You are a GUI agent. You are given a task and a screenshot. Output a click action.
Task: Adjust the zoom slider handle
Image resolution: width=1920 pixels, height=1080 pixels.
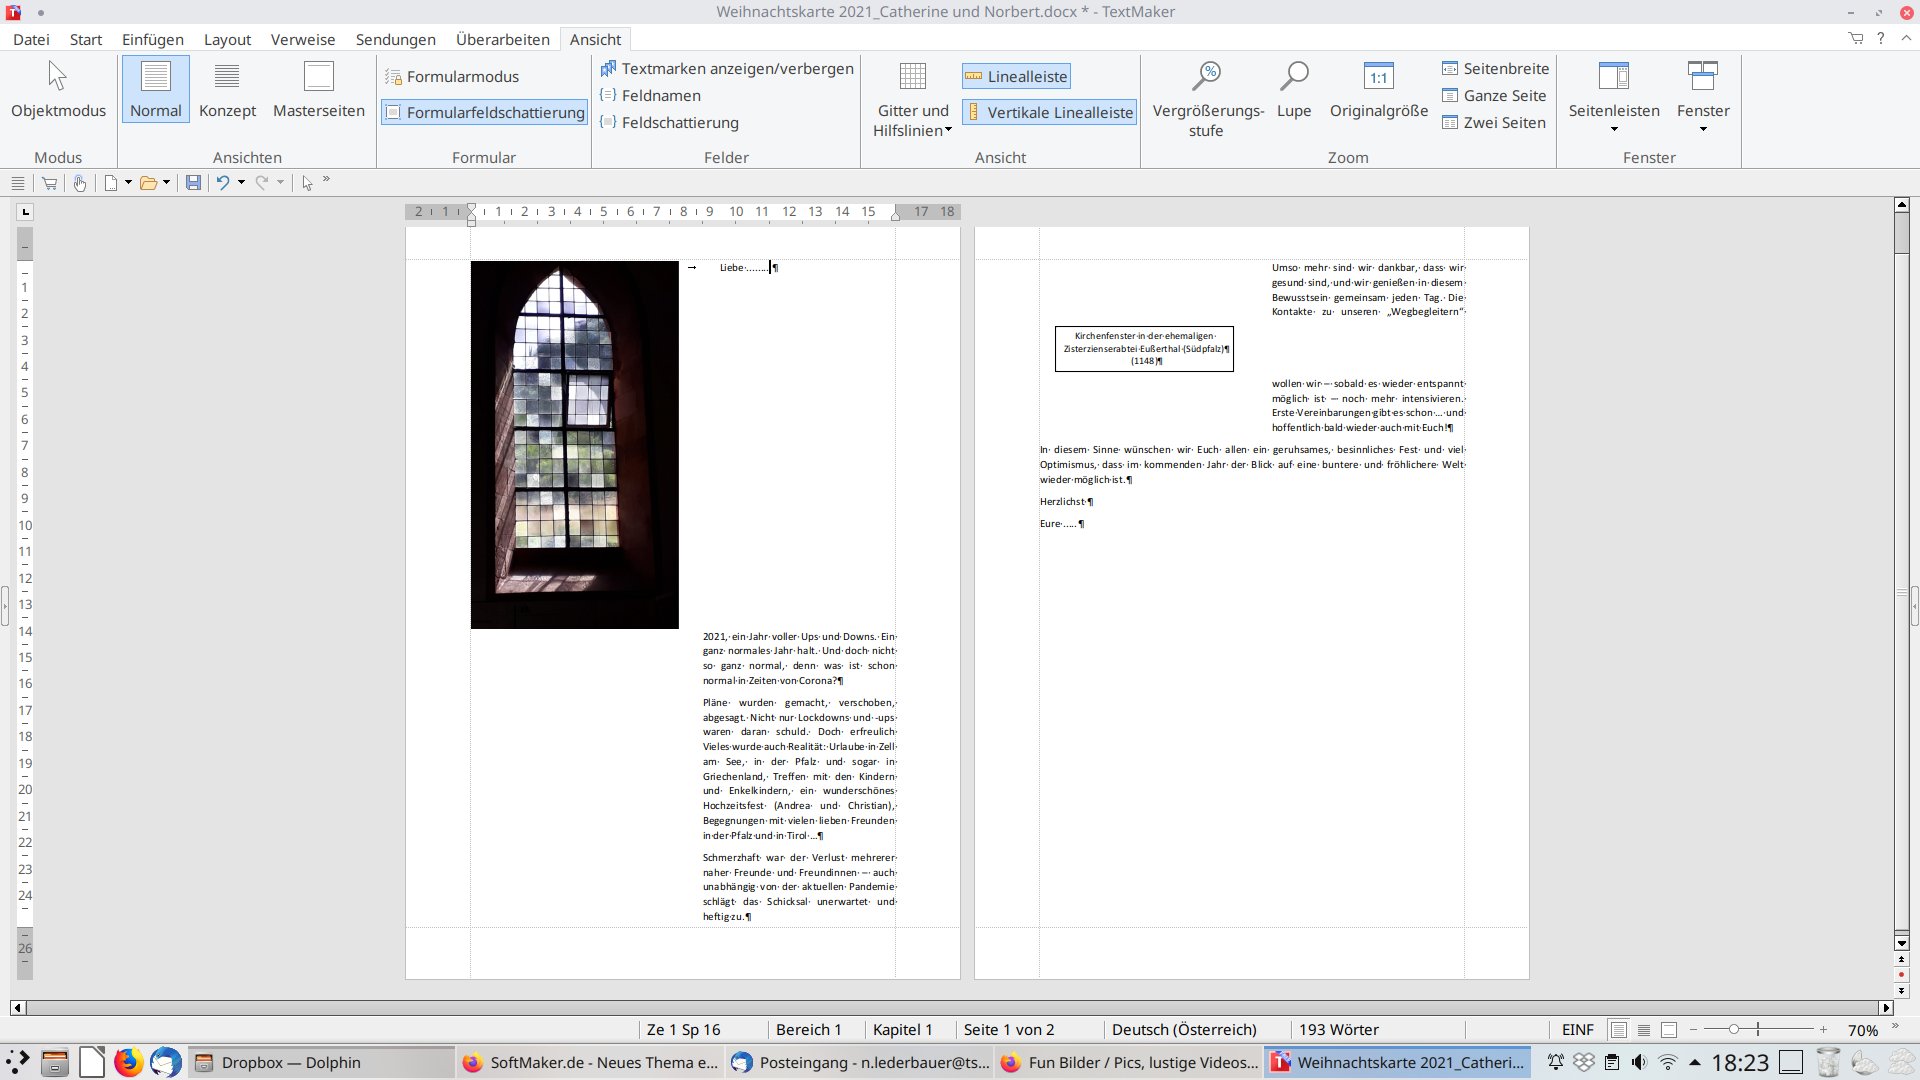click(1734, 1029)
